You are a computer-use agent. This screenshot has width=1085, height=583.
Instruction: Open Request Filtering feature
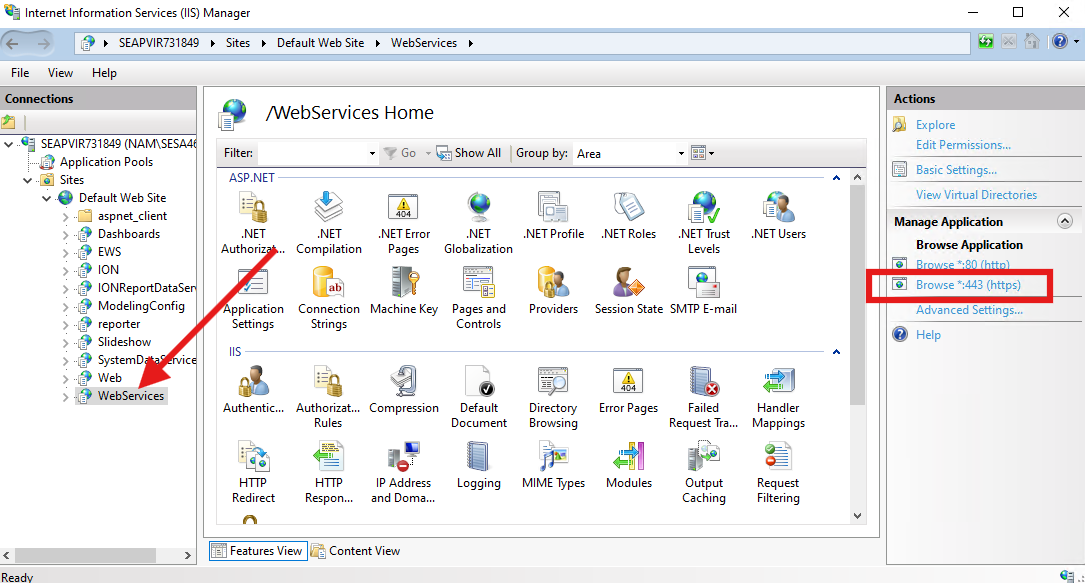(x=778, y=472)
